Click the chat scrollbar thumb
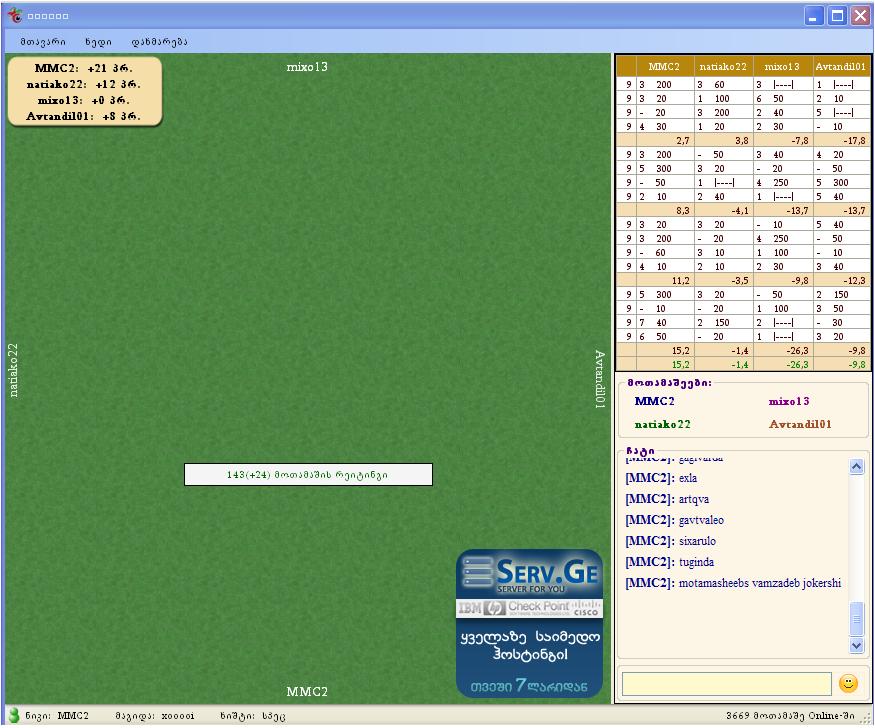 [x=857, y=618]
